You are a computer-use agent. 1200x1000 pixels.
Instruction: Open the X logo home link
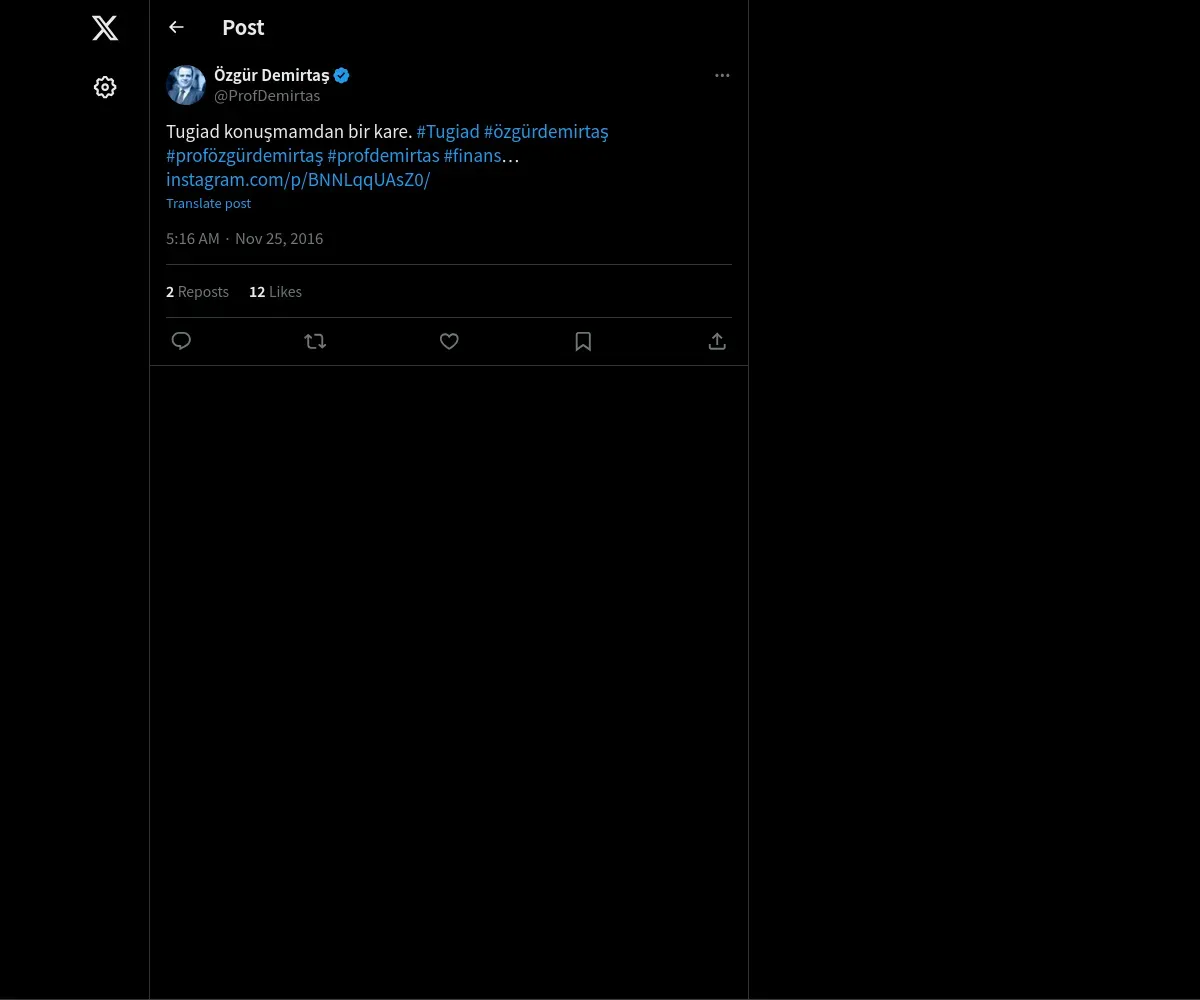click(x=105, y=28)
